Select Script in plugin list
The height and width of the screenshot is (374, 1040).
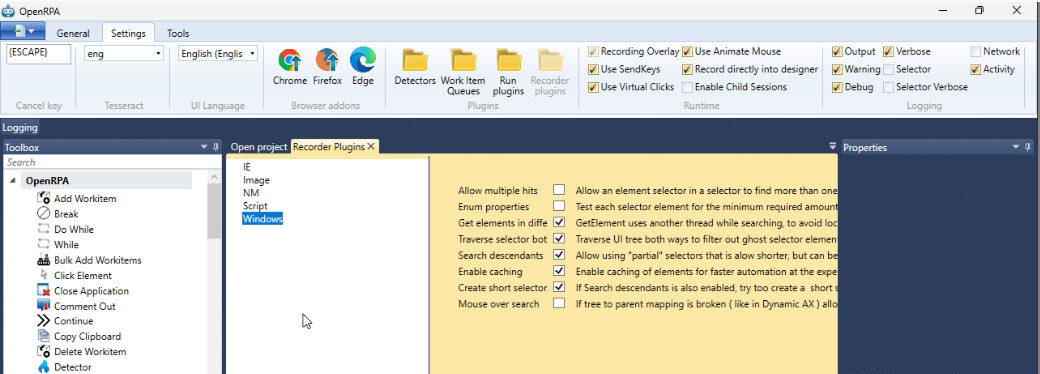click(x=255, y=206)
